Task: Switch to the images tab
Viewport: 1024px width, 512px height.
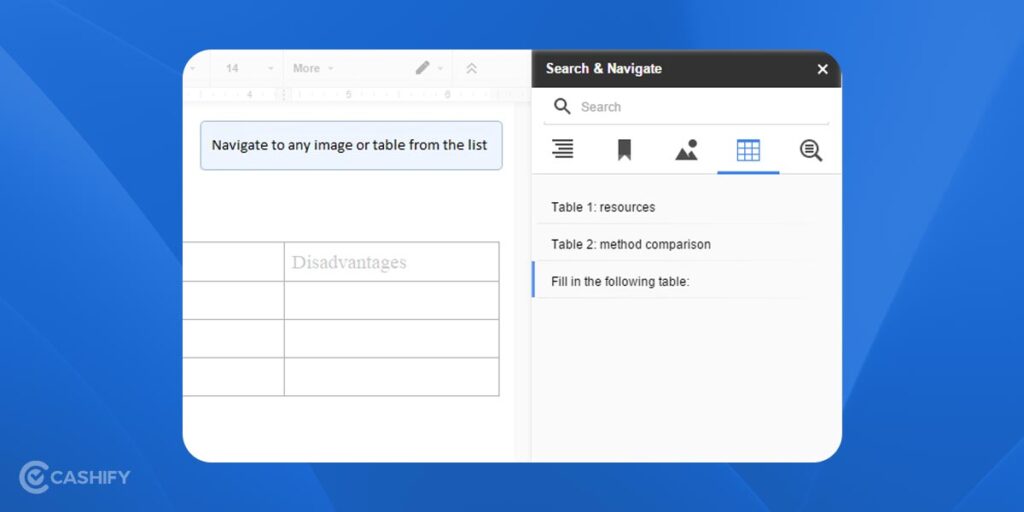Action: tap(686, 150)
